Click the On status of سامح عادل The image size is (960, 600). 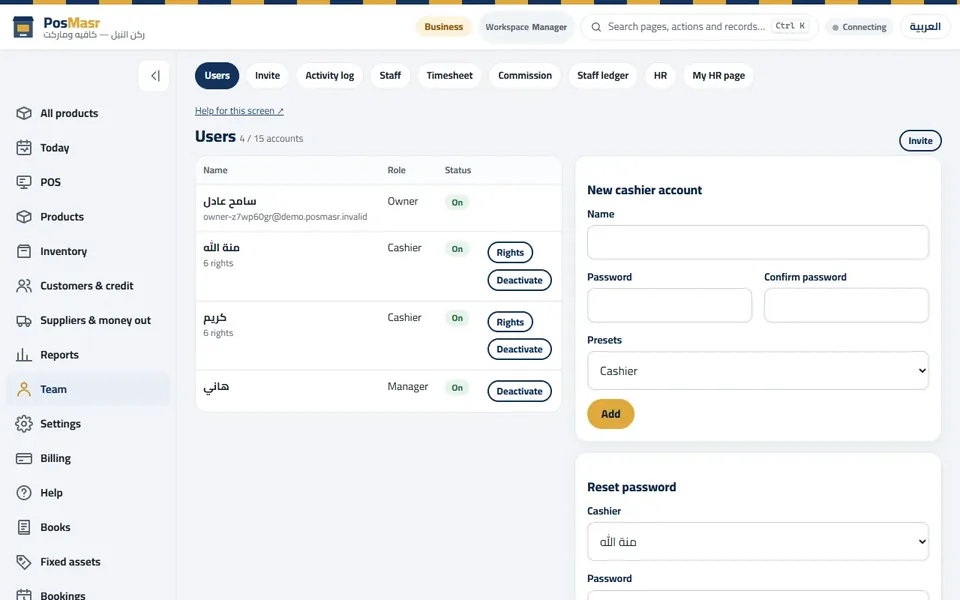click(457, 203)
